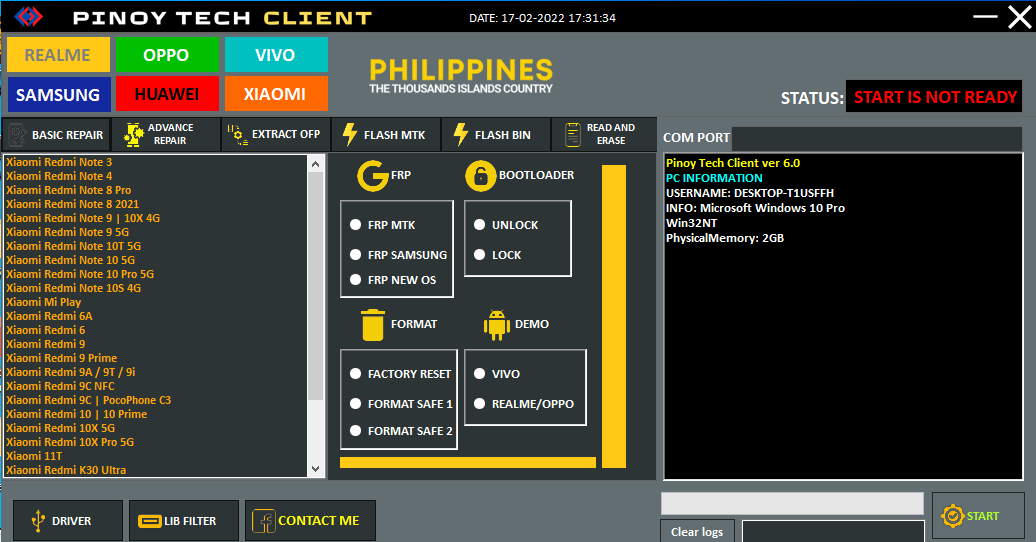Screen dimensions: 1036x542
Task: Select Xiaomi Redmi Note 10 Pro 5G
Action: point(80,274)
